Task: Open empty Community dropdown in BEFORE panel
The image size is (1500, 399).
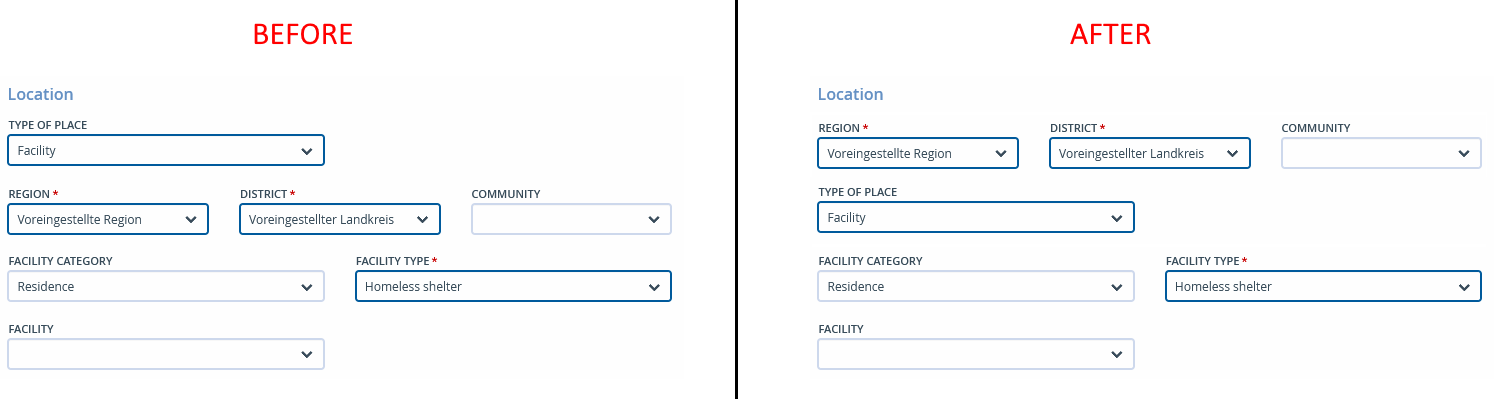Action: (571, 219)
